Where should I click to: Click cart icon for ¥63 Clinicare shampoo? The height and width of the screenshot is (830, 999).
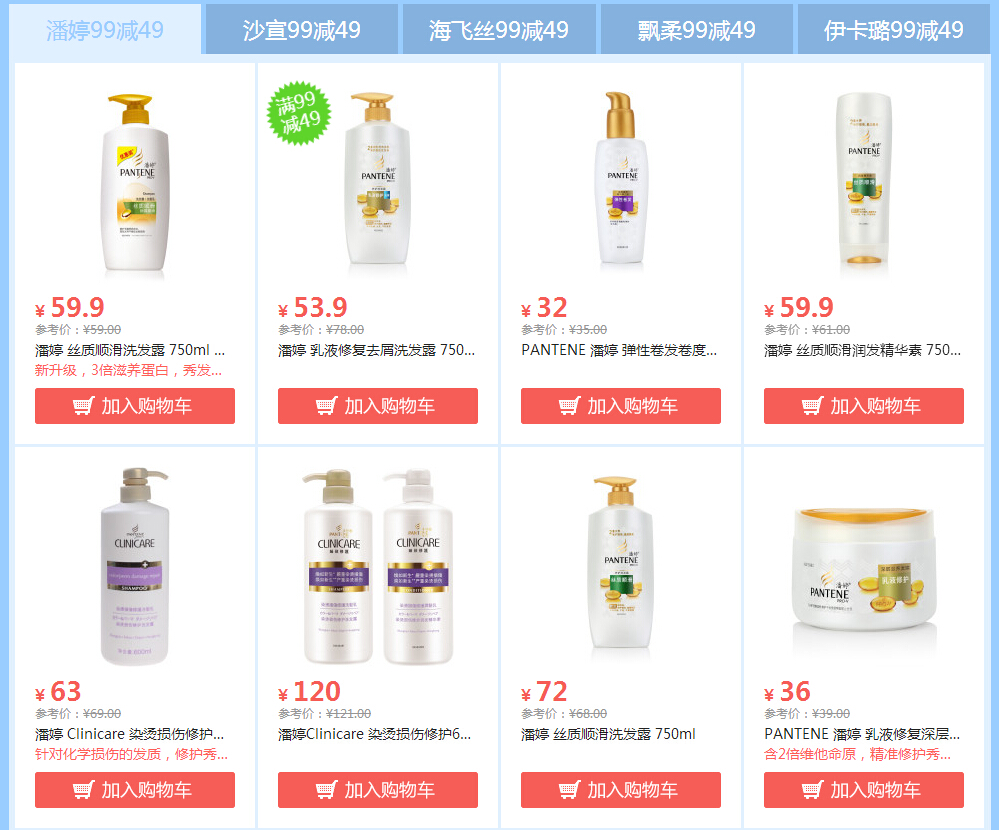pyautogui.click(x=83, y=790)
